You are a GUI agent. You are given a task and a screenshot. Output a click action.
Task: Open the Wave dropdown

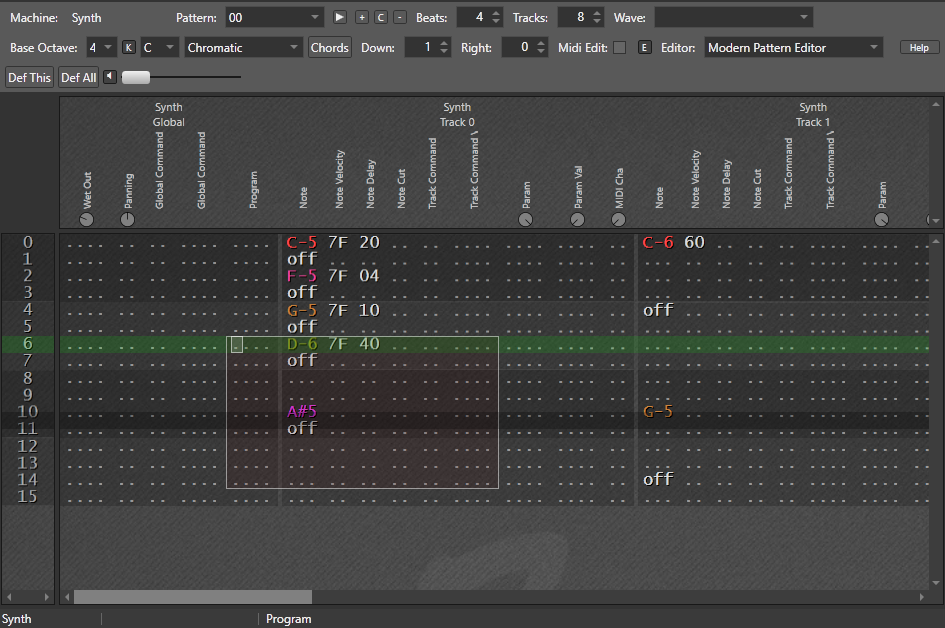coord(734,17)
